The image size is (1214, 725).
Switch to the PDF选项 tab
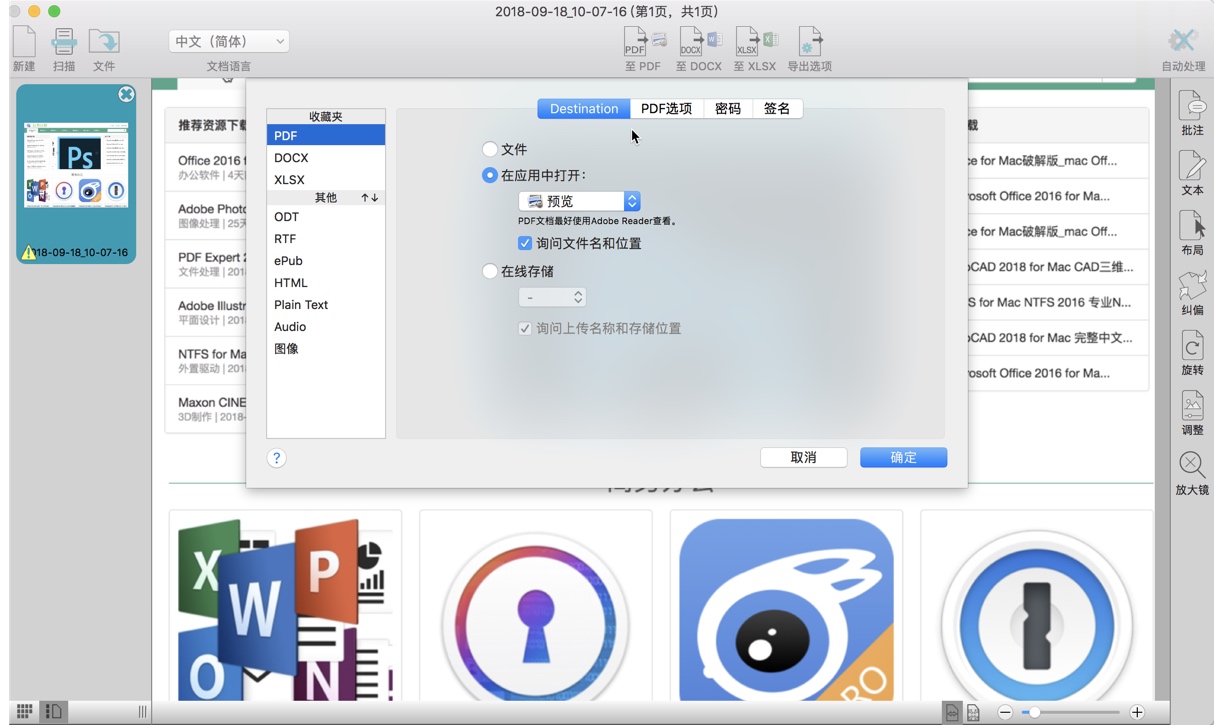[665, 108]
